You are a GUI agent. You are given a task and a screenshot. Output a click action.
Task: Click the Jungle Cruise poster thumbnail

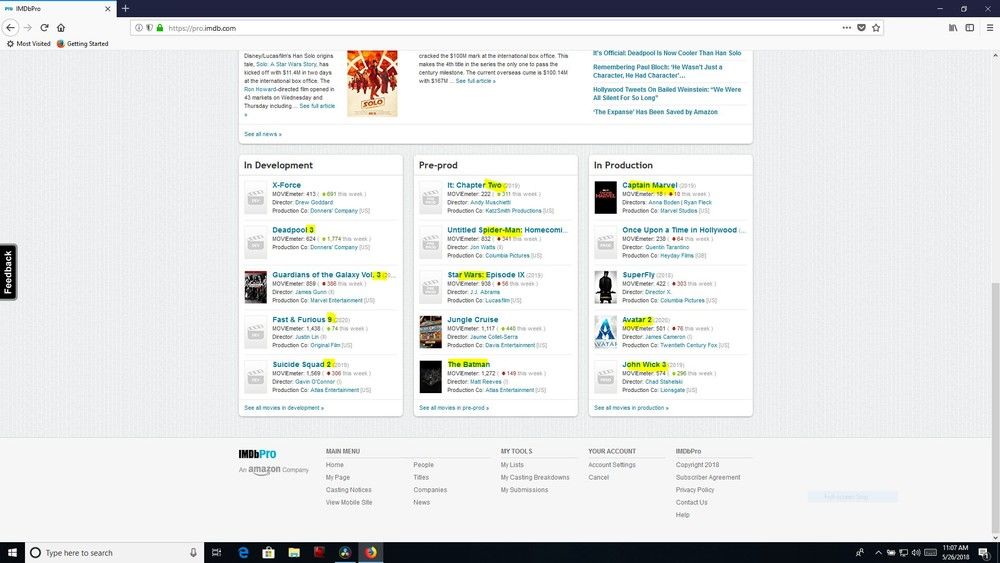tap(430, 332)
